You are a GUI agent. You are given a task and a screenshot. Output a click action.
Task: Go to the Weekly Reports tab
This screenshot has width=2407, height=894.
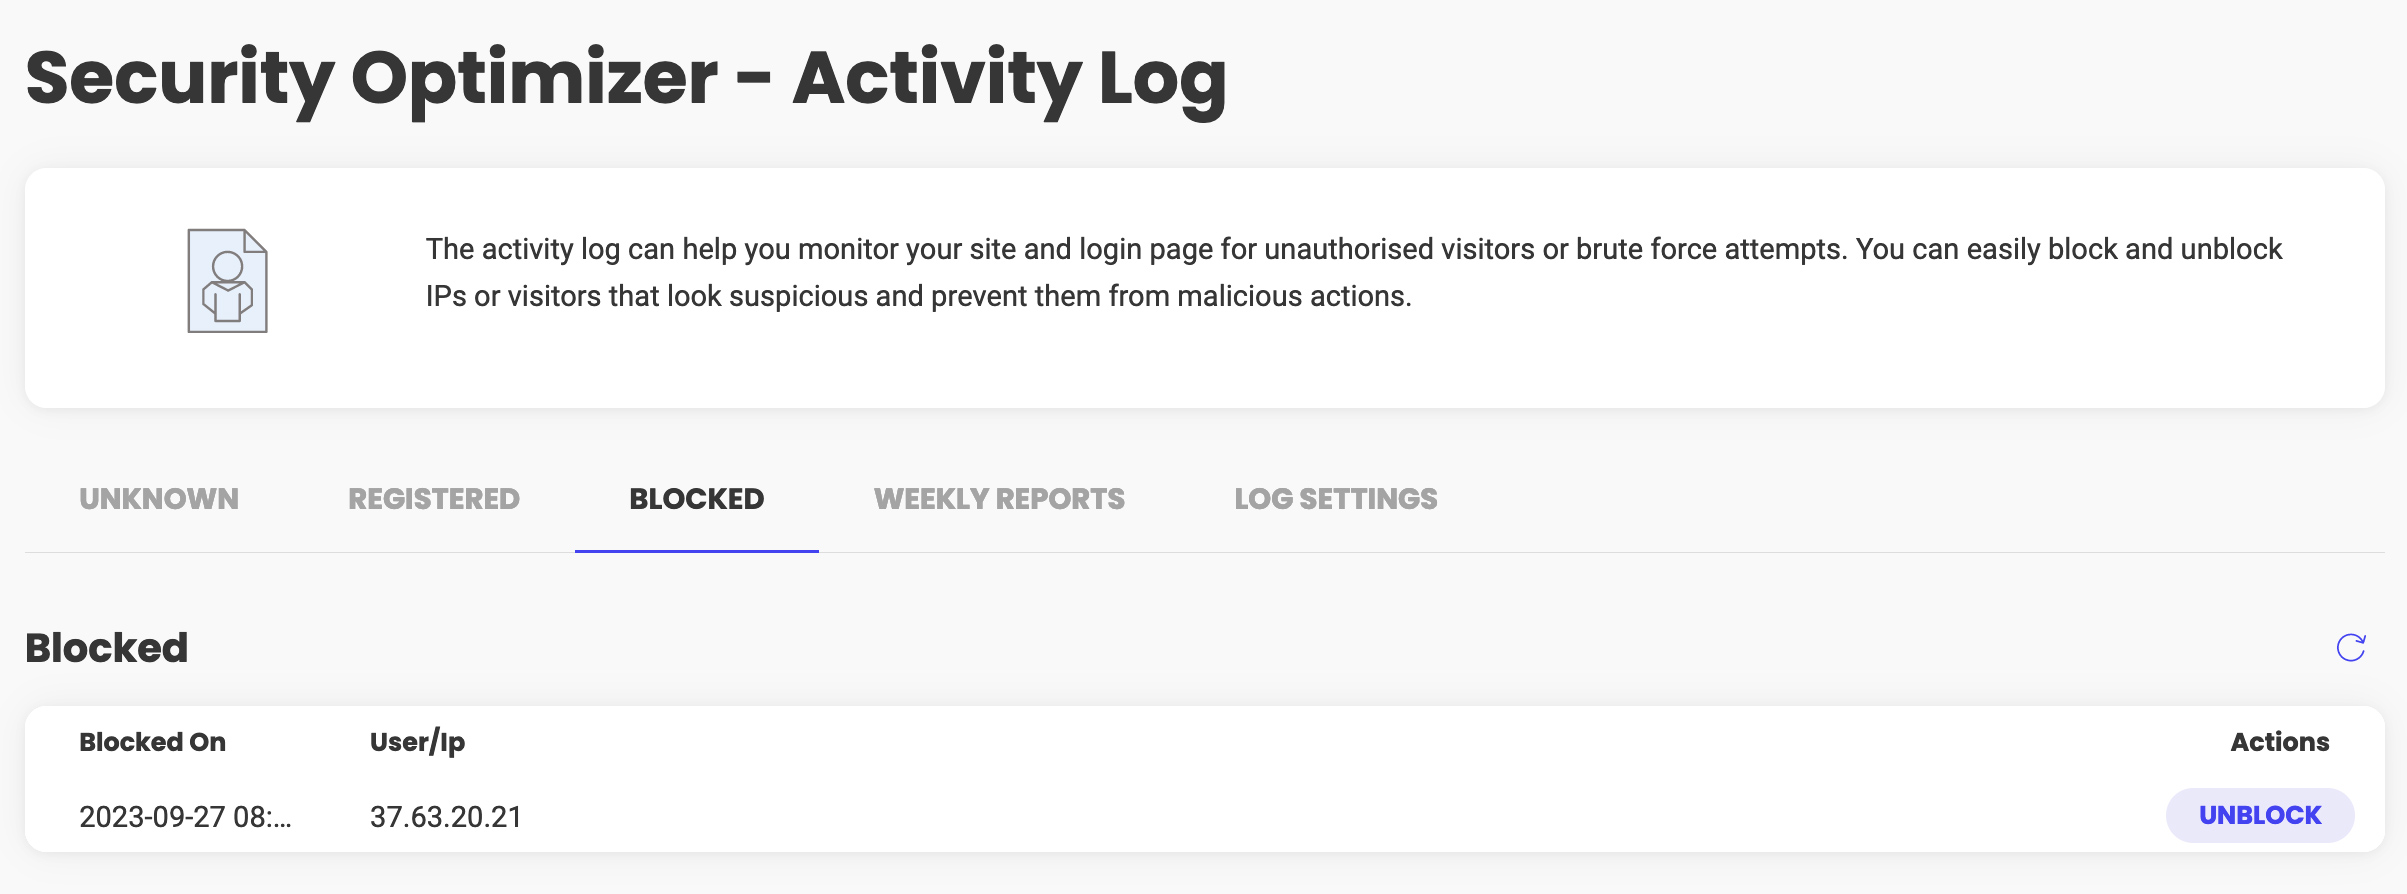tap(999, 499)
